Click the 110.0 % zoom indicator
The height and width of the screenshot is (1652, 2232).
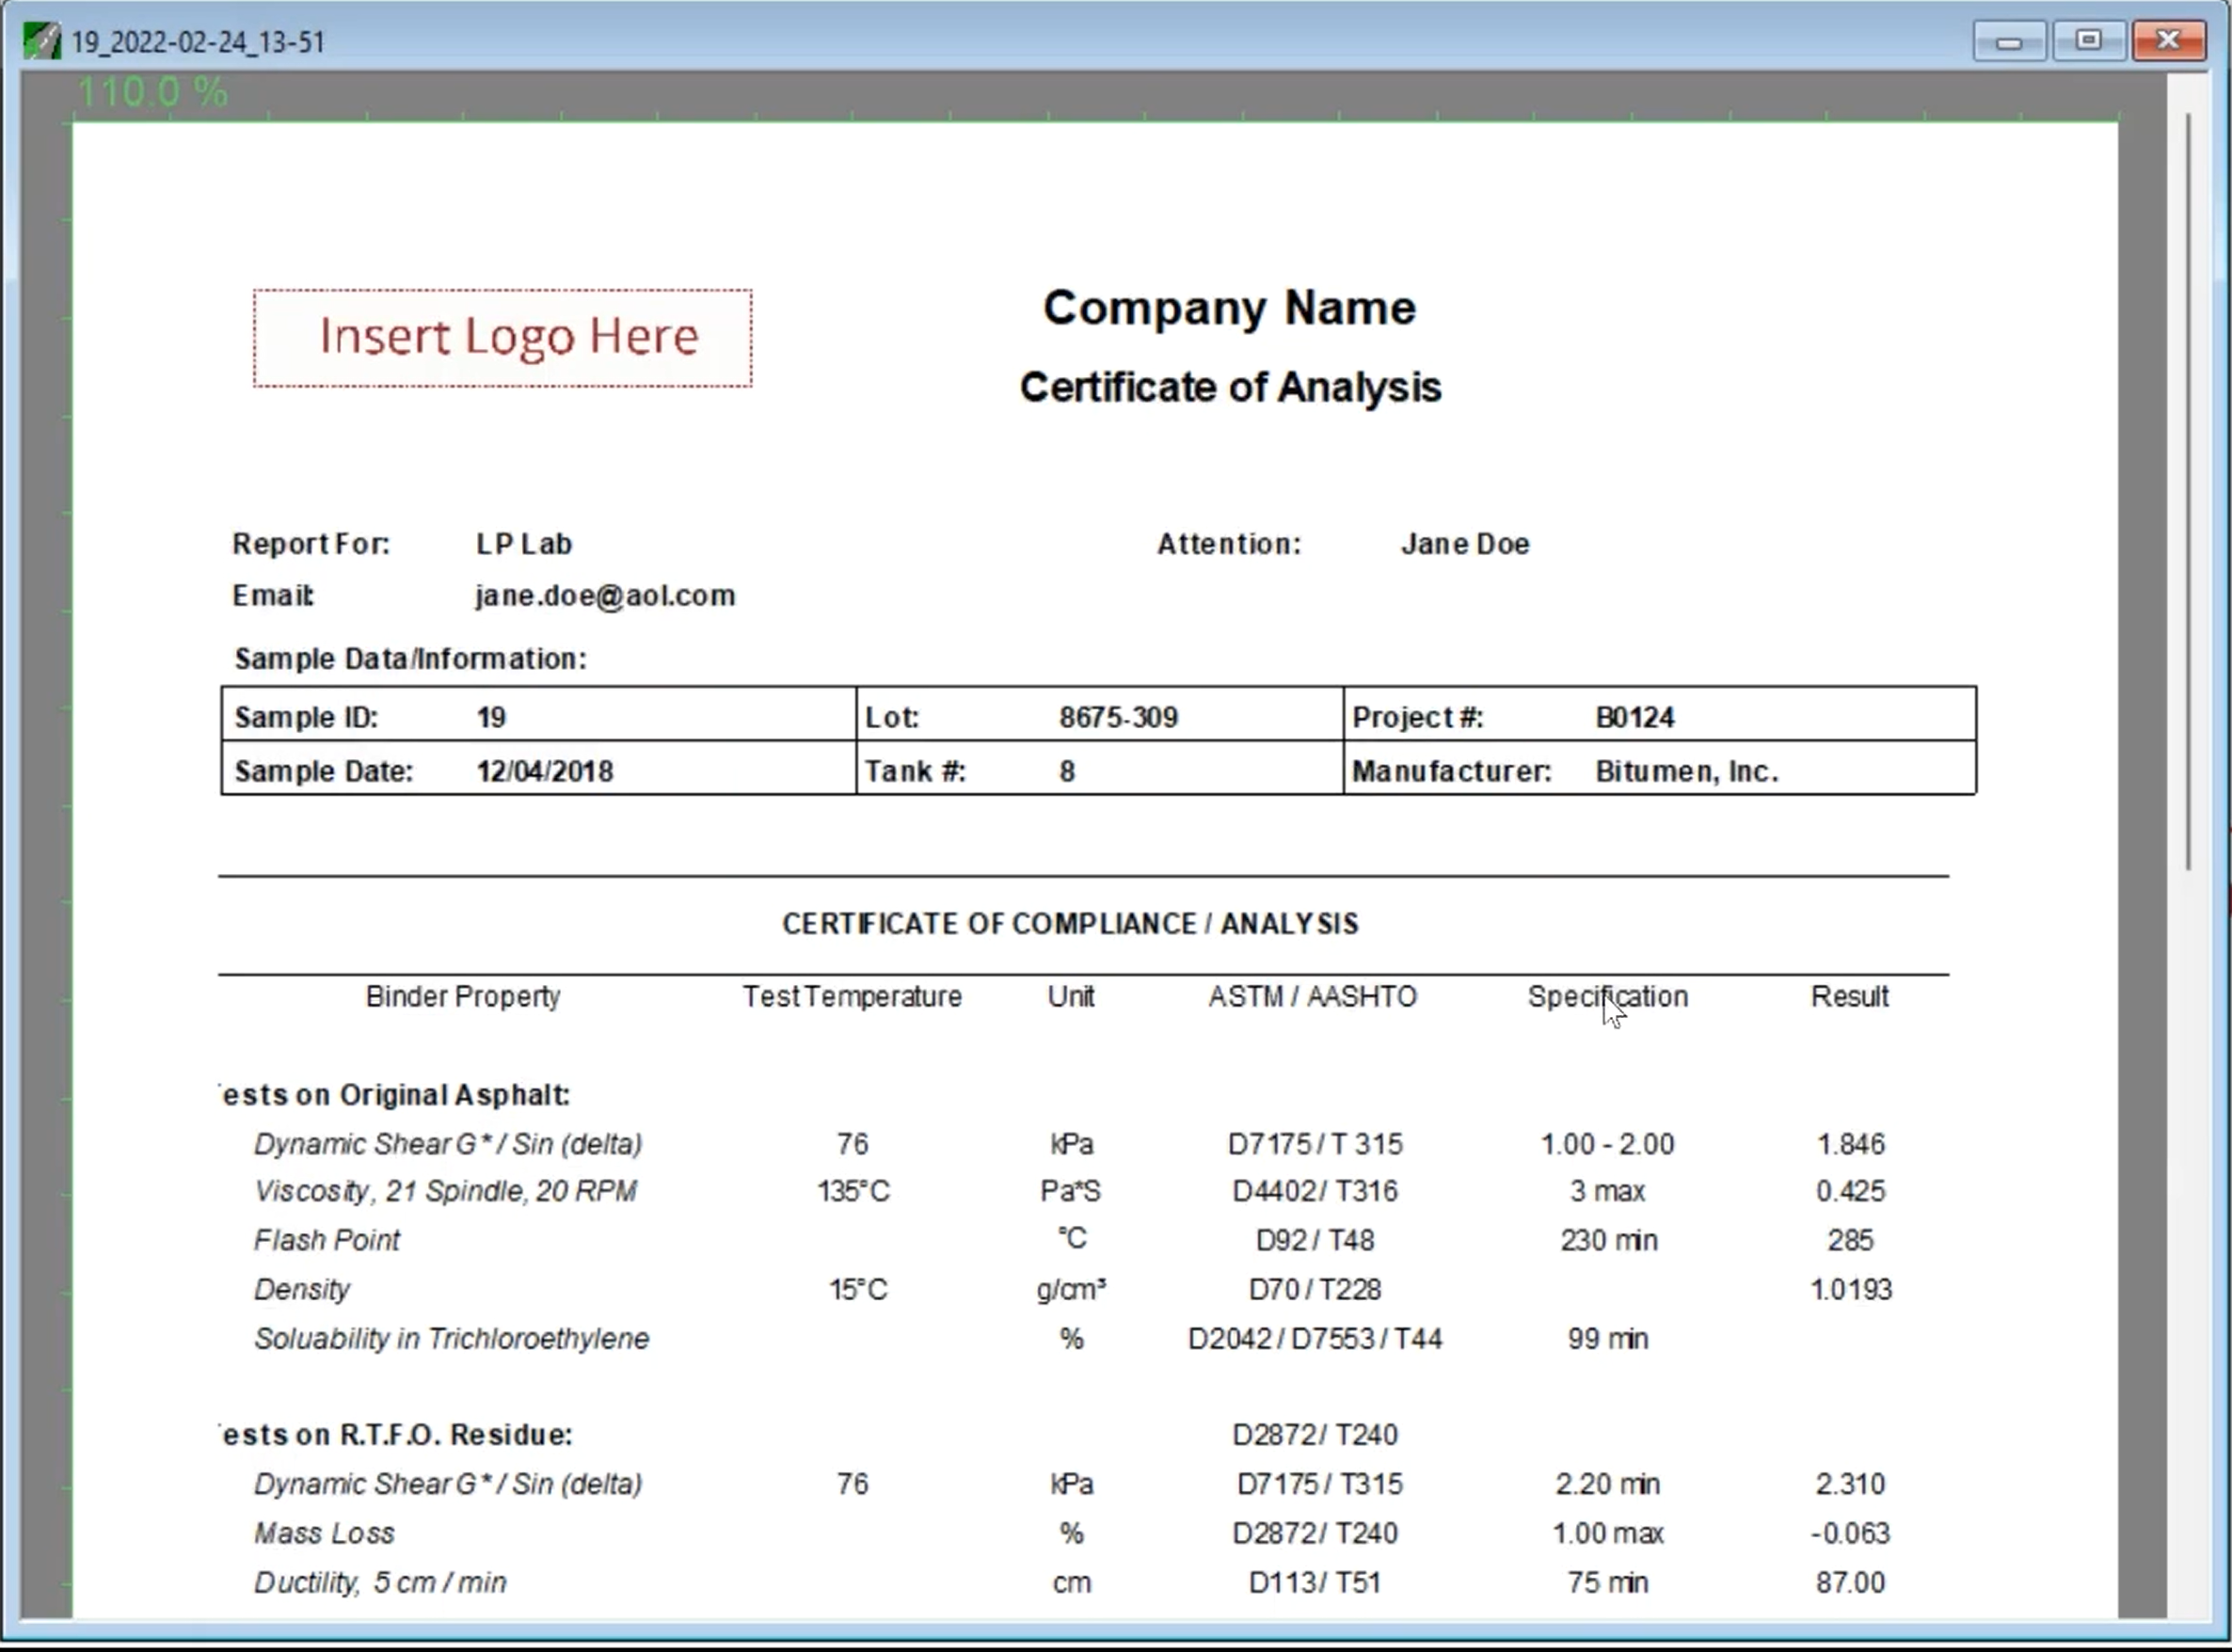(x=152, y=93)
